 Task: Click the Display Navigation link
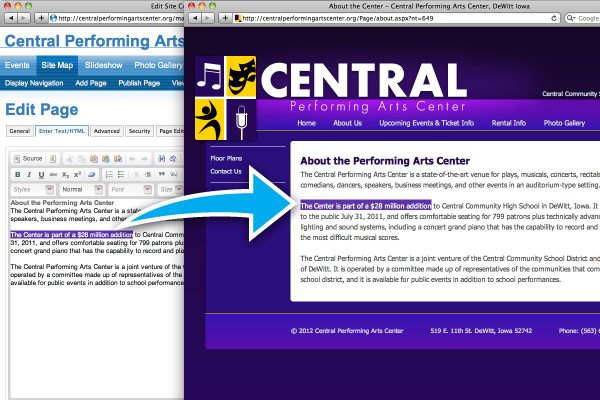point(34,83)
